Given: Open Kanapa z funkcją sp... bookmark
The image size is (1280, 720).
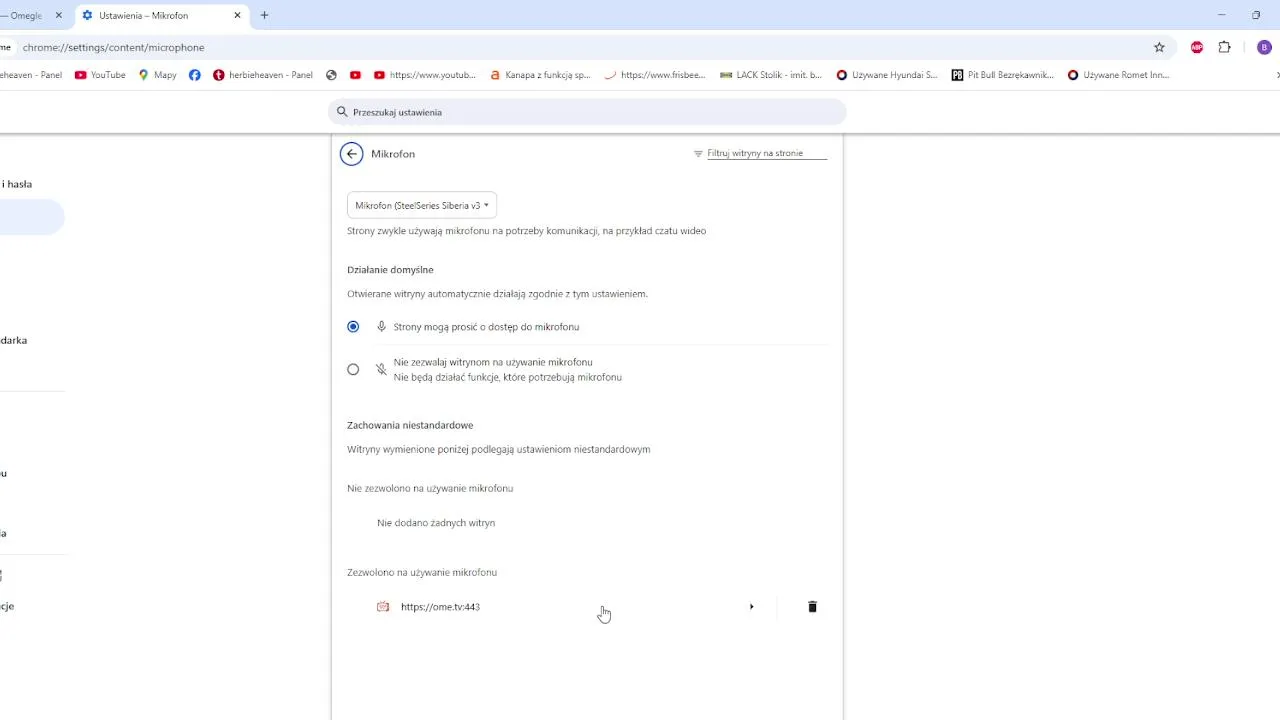Looking at the screenshot, I should coord(540,75).
